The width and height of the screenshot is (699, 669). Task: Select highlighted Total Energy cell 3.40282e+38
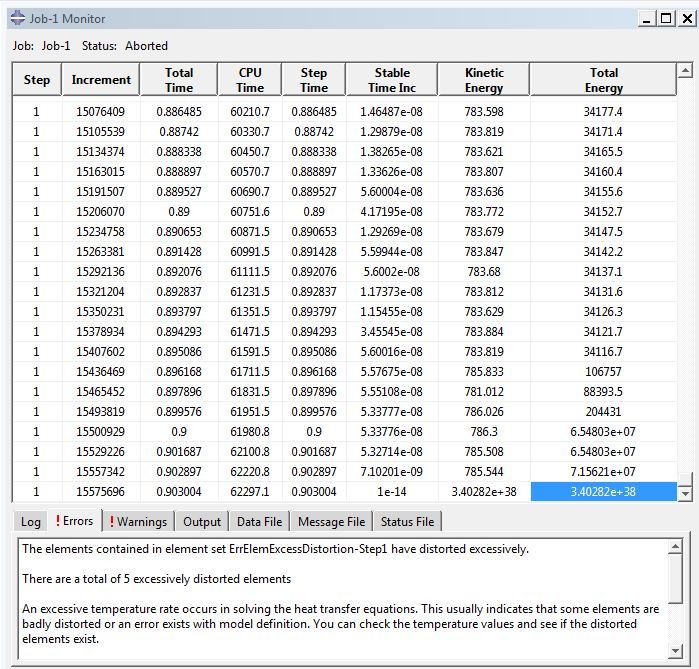click(604, 492)
